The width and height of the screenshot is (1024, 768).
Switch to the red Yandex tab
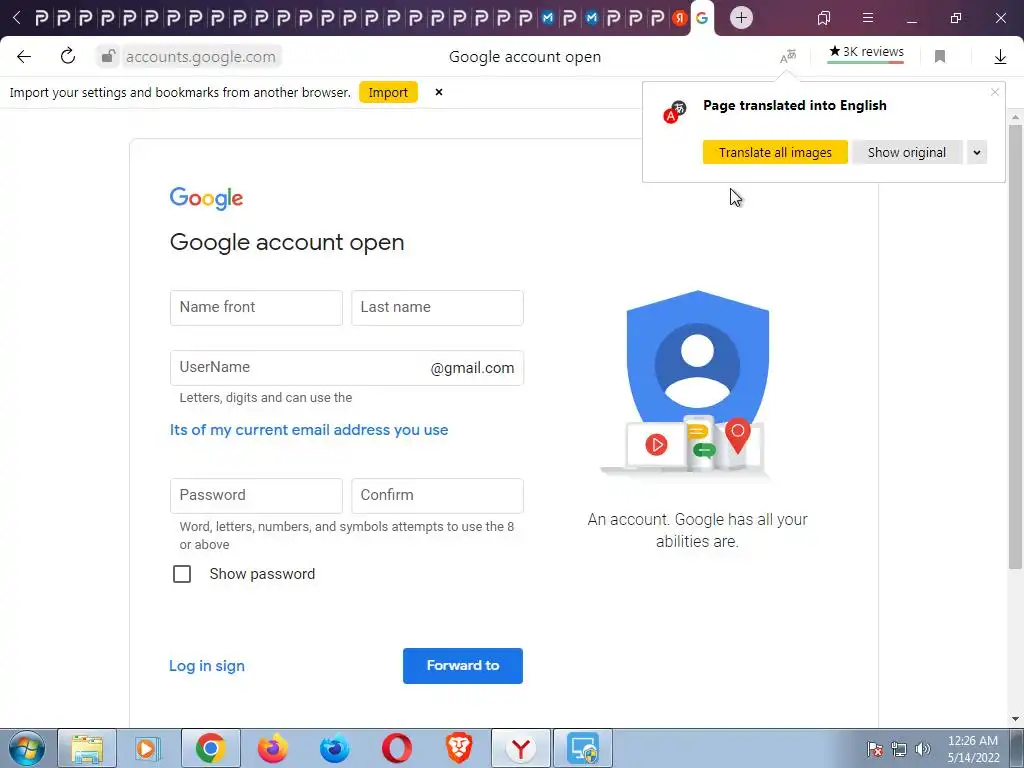pyautogui.click(x=680, y=18)
